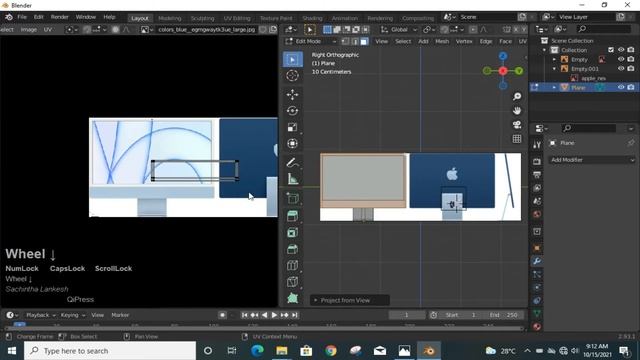Expand the Plane item in outliner
Viewport: 640px width, 360px height.
[x=554, y=88]
